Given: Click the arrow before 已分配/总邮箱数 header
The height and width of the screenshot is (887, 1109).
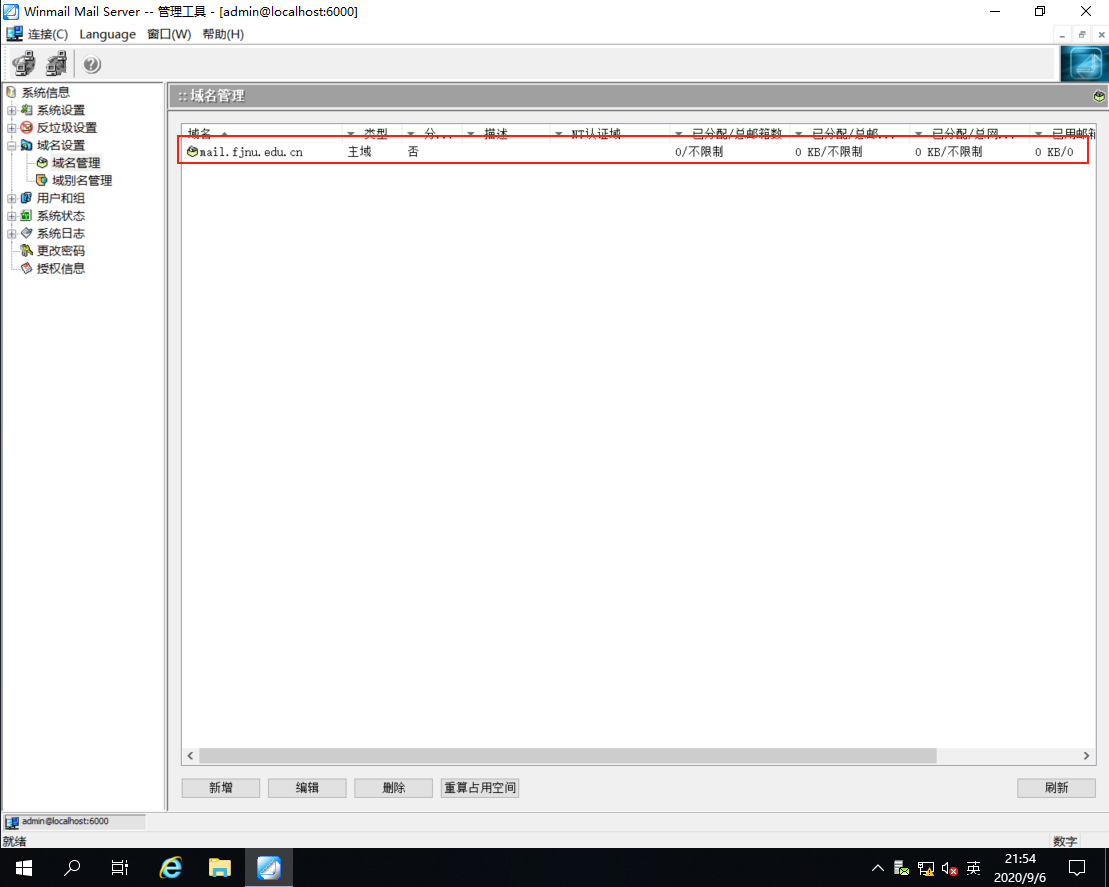Looking at the screenshot, I should tap(679, 134).
